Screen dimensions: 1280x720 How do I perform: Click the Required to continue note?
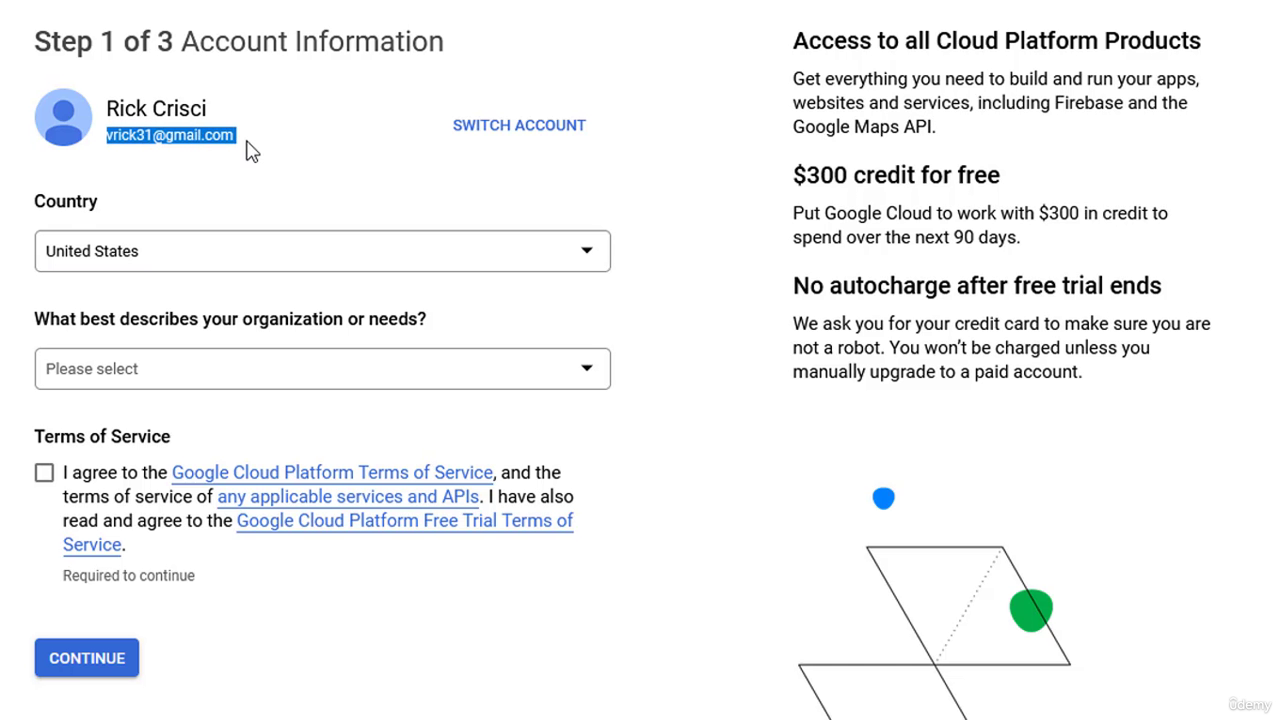(x=129, y=576)
